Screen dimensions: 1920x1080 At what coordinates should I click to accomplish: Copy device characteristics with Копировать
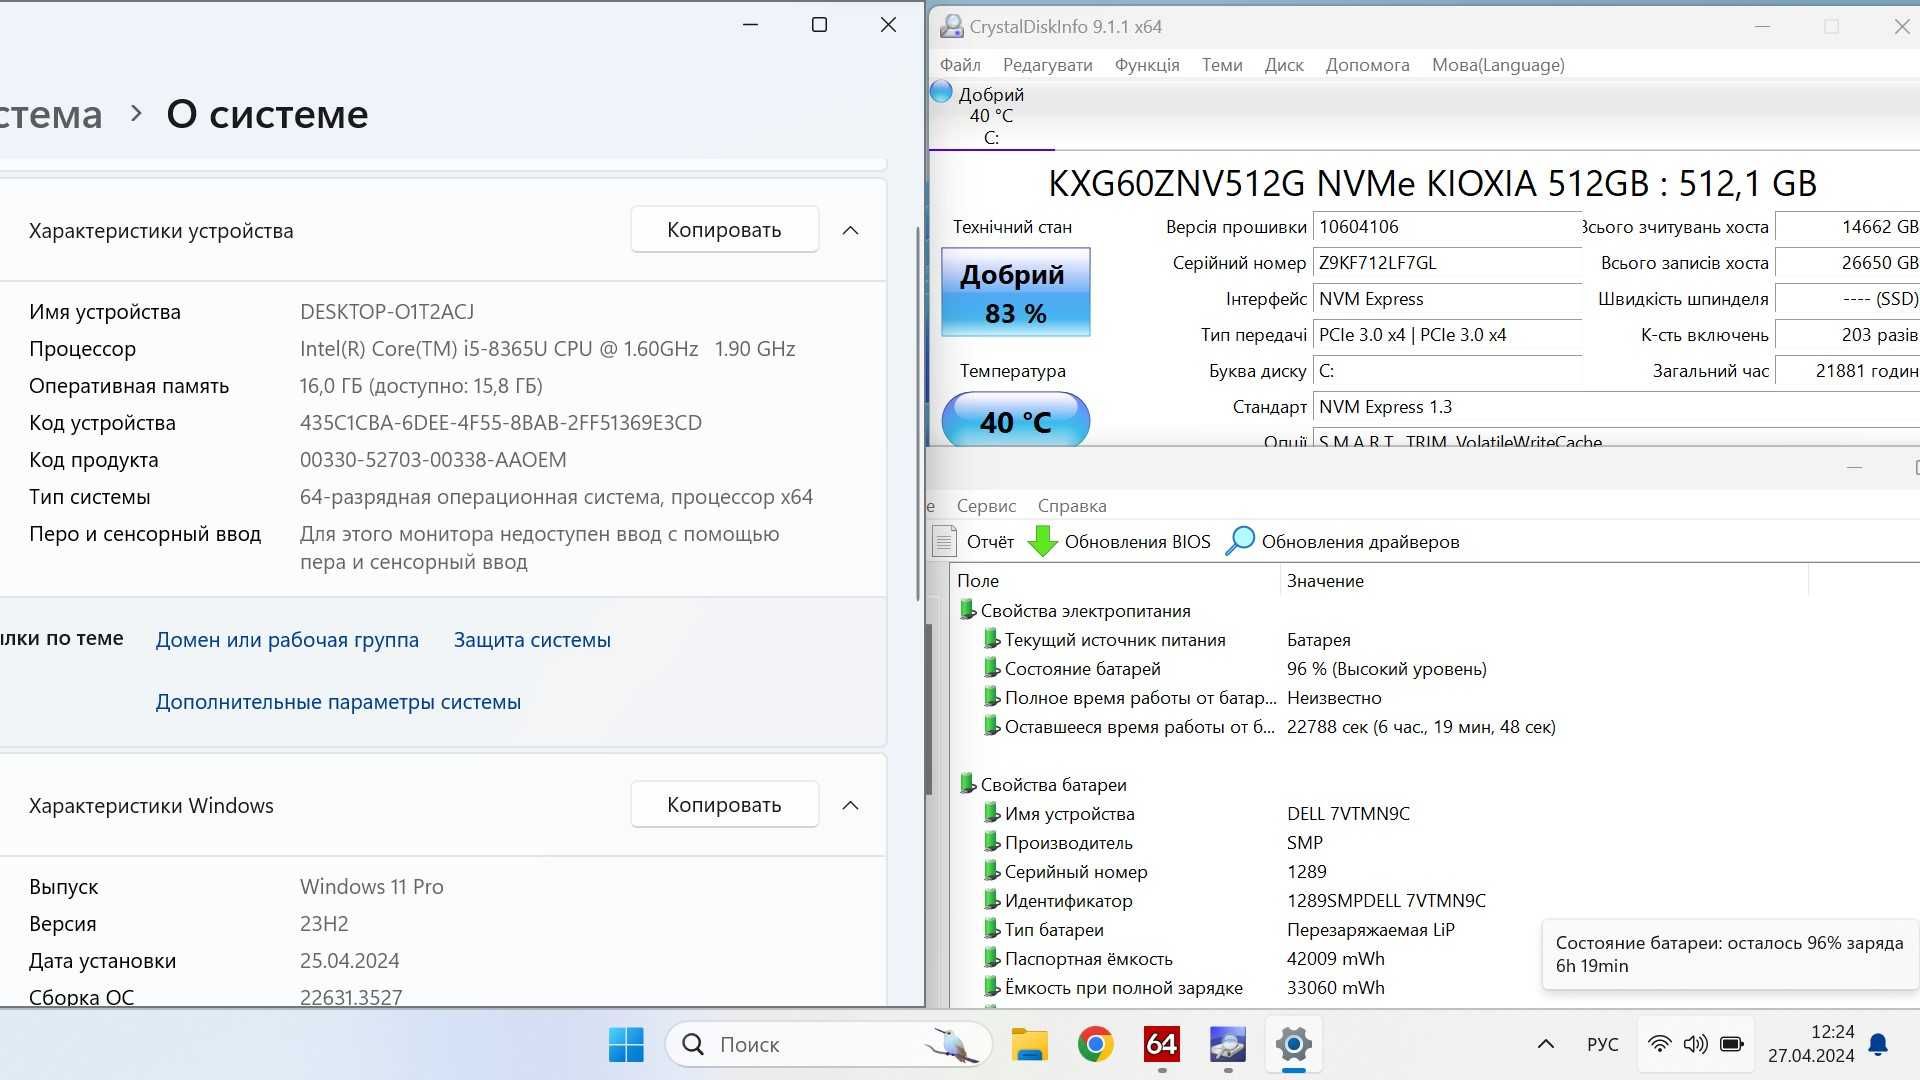pyautogui.click(x=724, y=230)
